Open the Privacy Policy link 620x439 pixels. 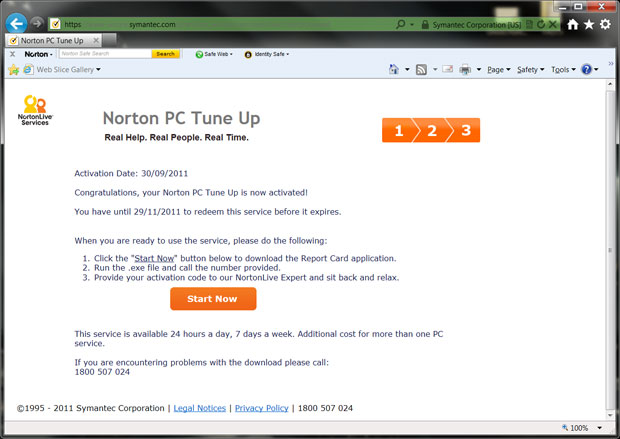[261, 408]
